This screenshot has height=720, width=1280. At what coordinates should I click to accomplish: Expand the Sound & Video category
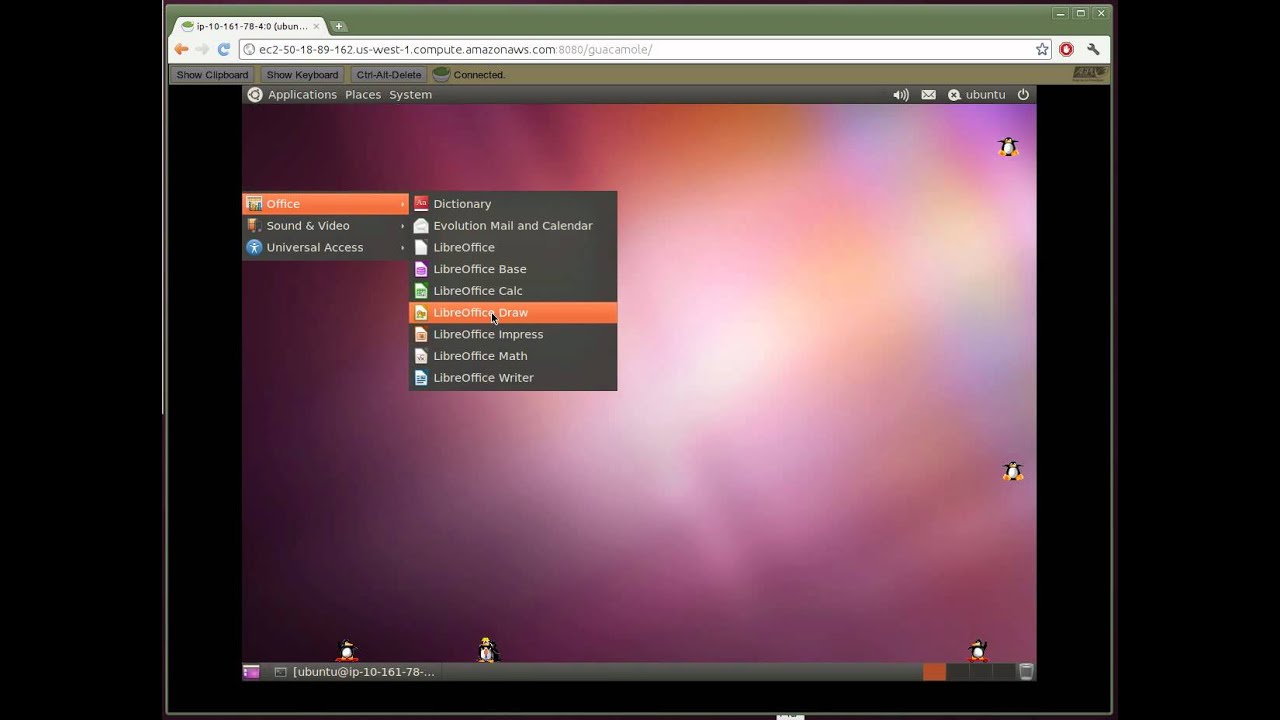coord(326,225)
